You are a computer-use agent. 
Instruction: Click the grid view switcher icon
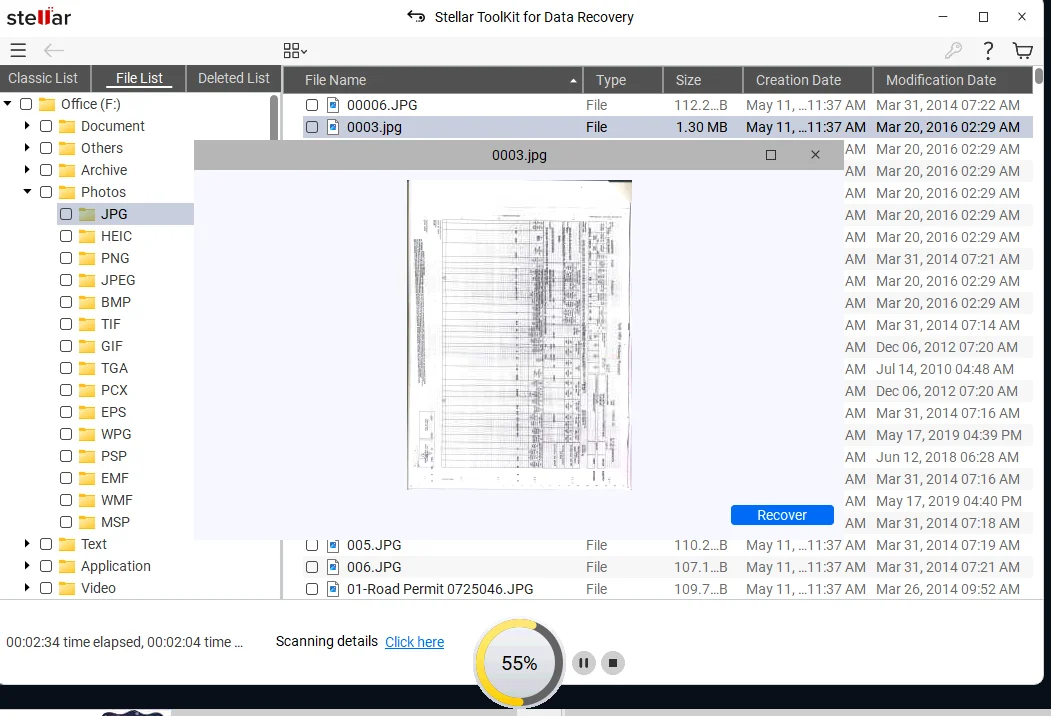[293, 50]
